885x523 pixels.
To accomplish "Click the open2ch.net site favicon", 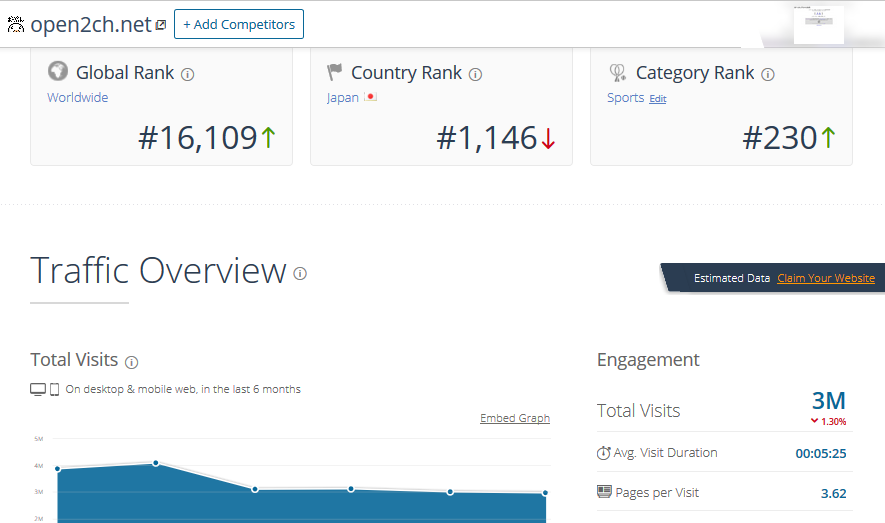I will (16, 25).
